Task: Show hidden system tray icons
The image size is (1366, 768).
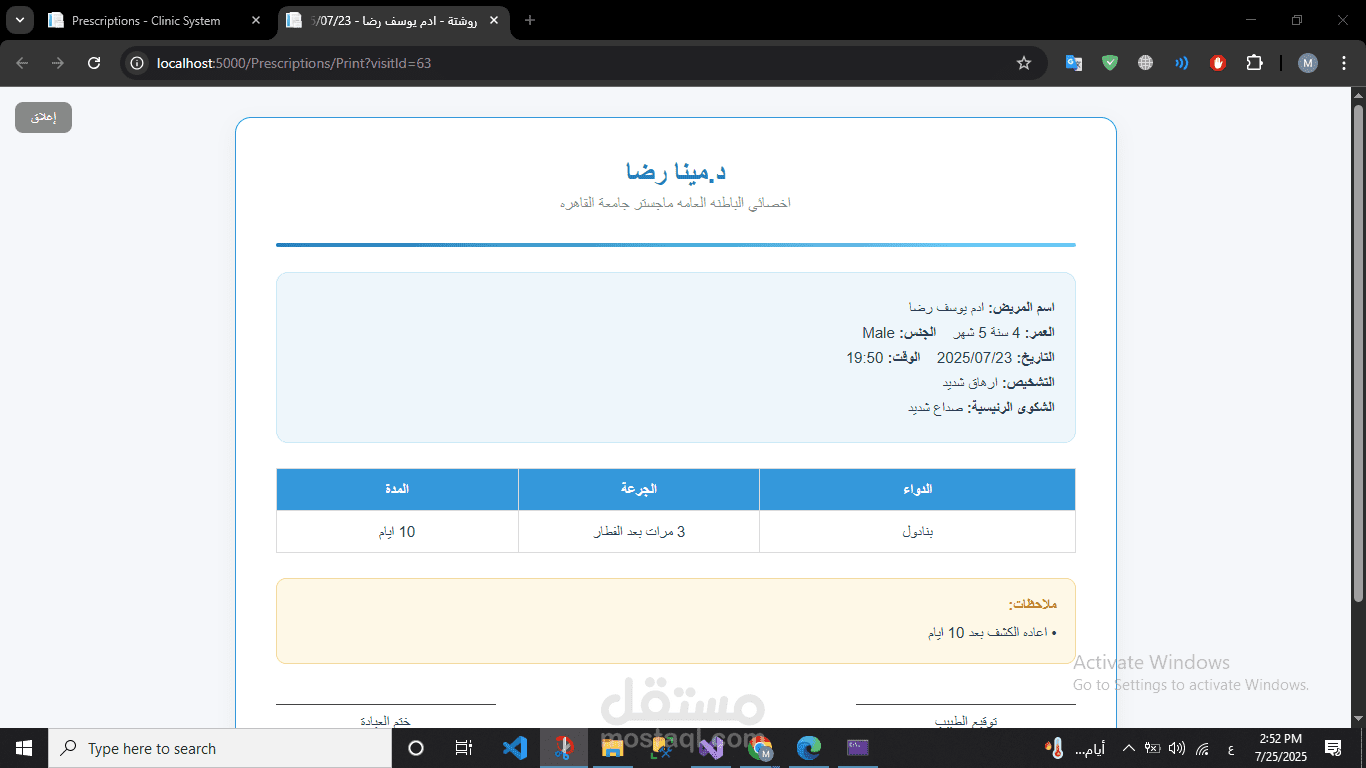Action: tap(1128, 748)
